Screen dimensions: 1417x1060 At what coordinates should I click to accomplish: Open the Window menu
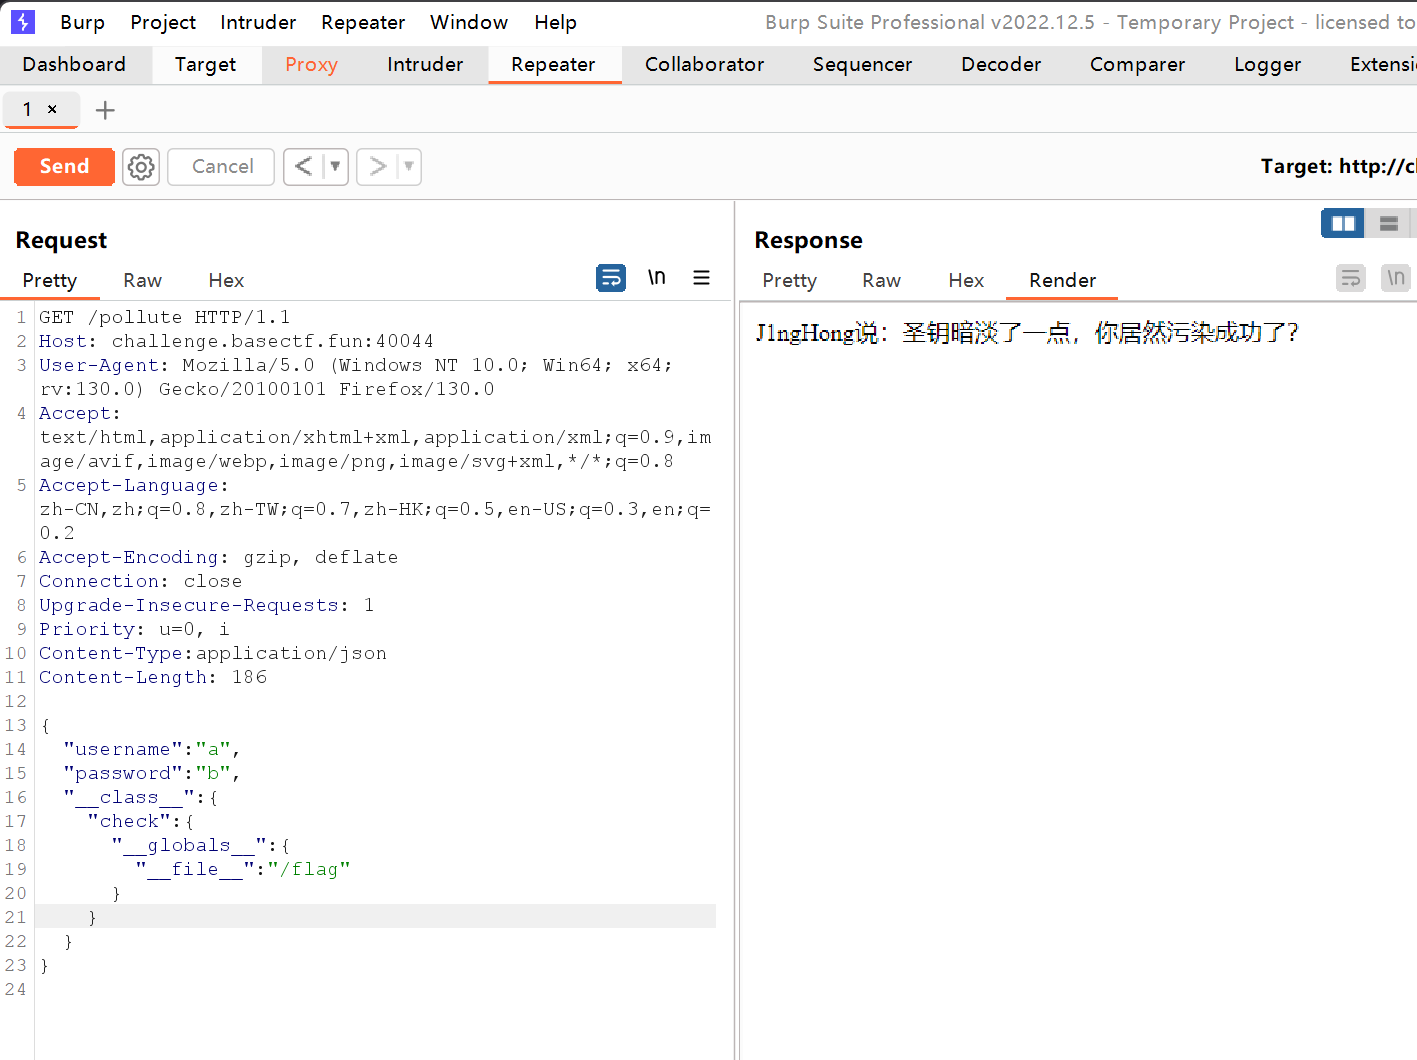(469, 22)
